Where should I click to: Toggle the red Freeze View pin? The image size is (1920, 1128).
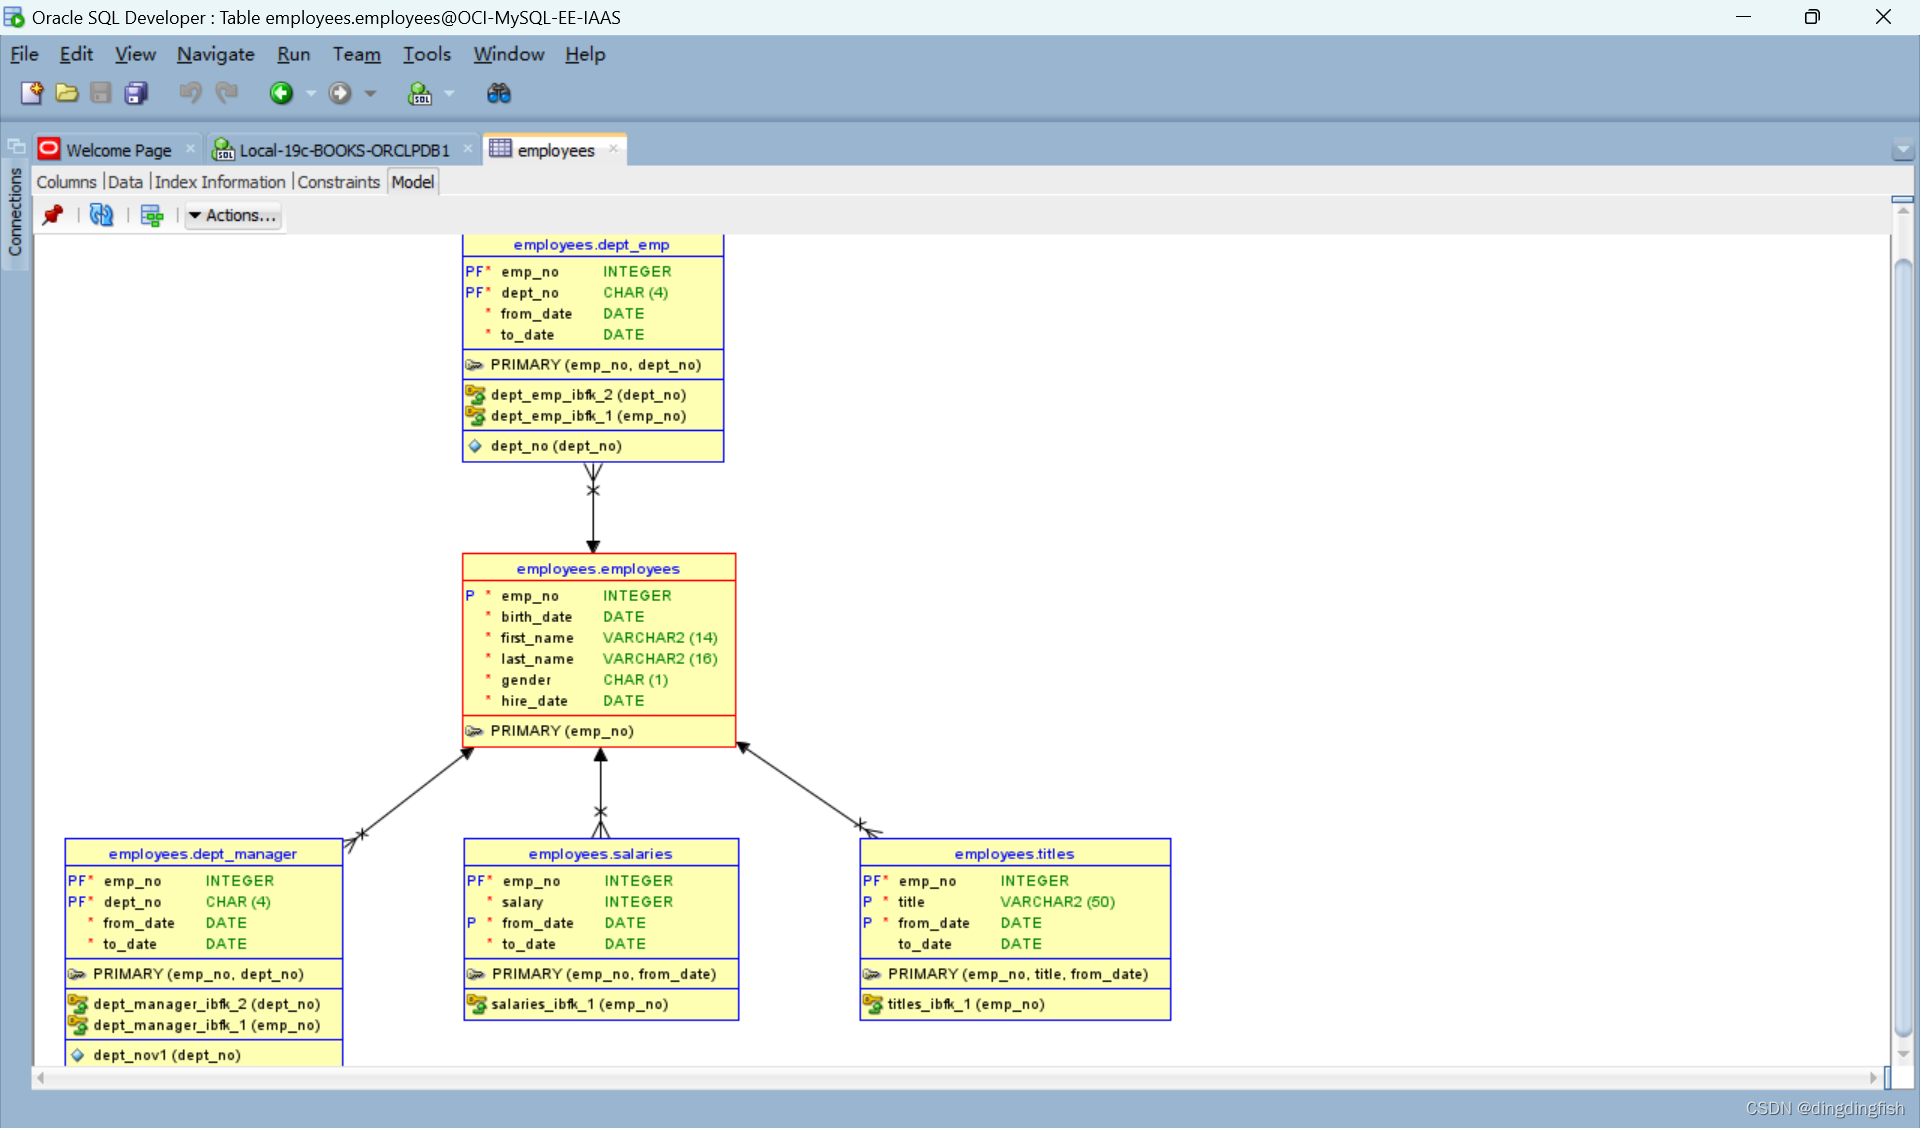[53, 215]
